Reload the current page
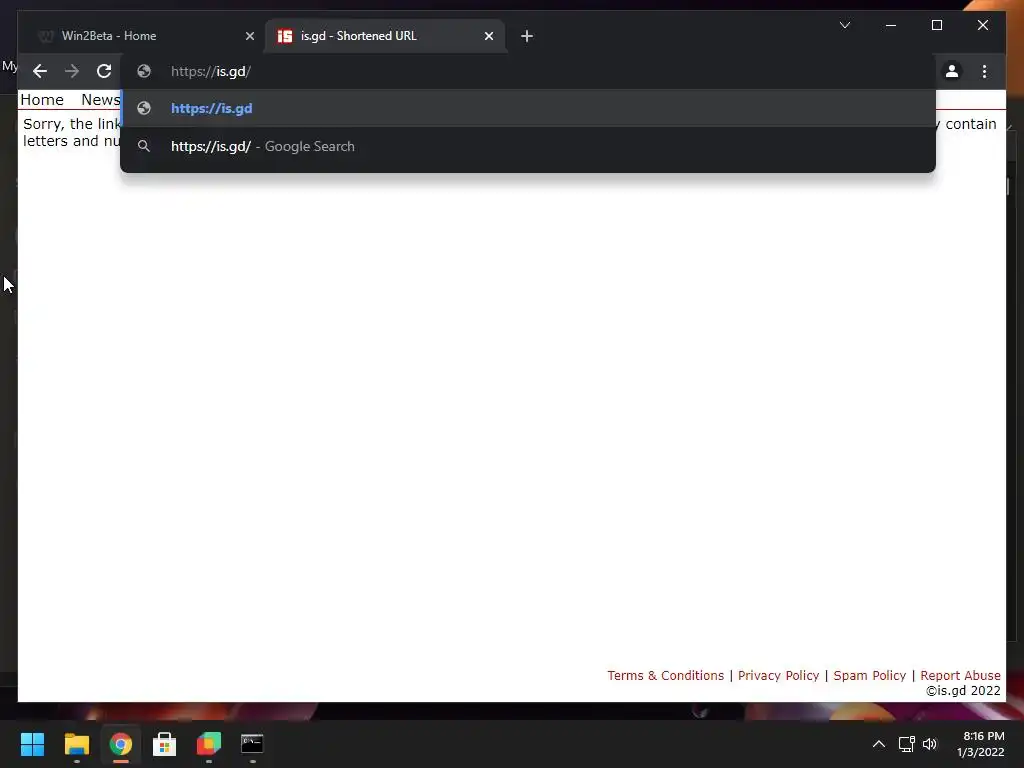This screenshot has height=768, width=1024. point(104,71)
